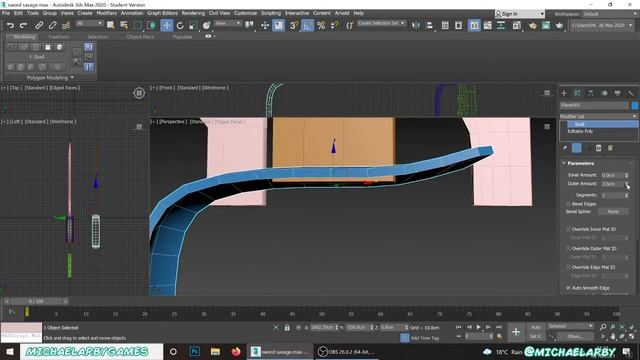640x360 pixels.
Task: Click the Undo arrow icon
Action: [10, 25]
